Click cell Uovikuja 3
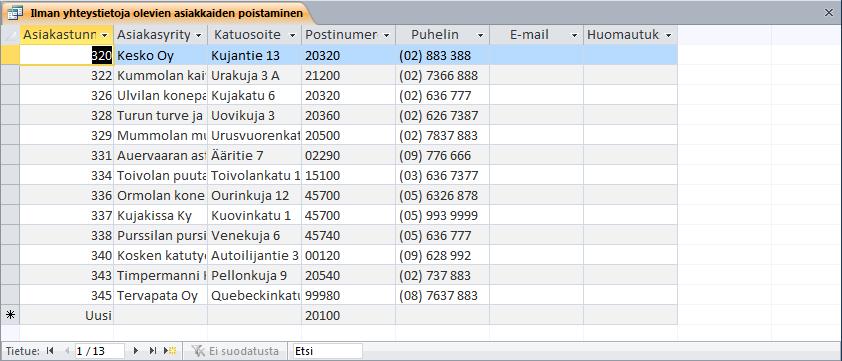Viewport: 842px width, 361px height. click(255, 115)
